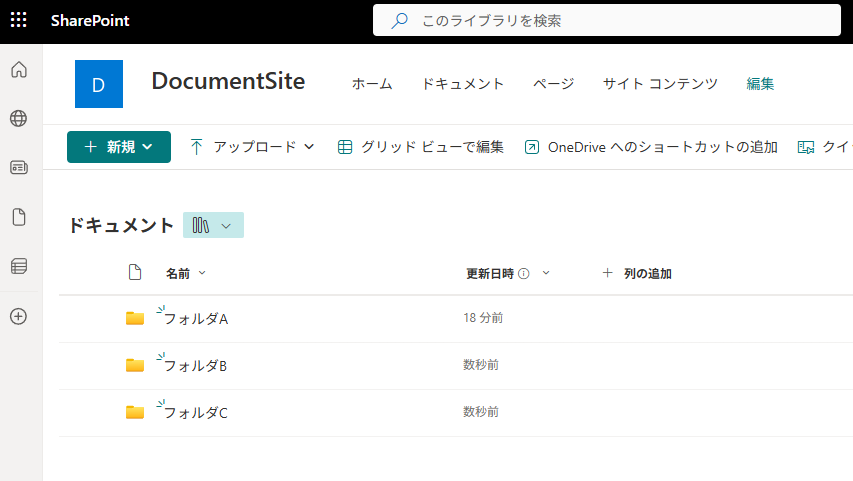Go to the ホーム navigation tab

(x=372, y=84)
